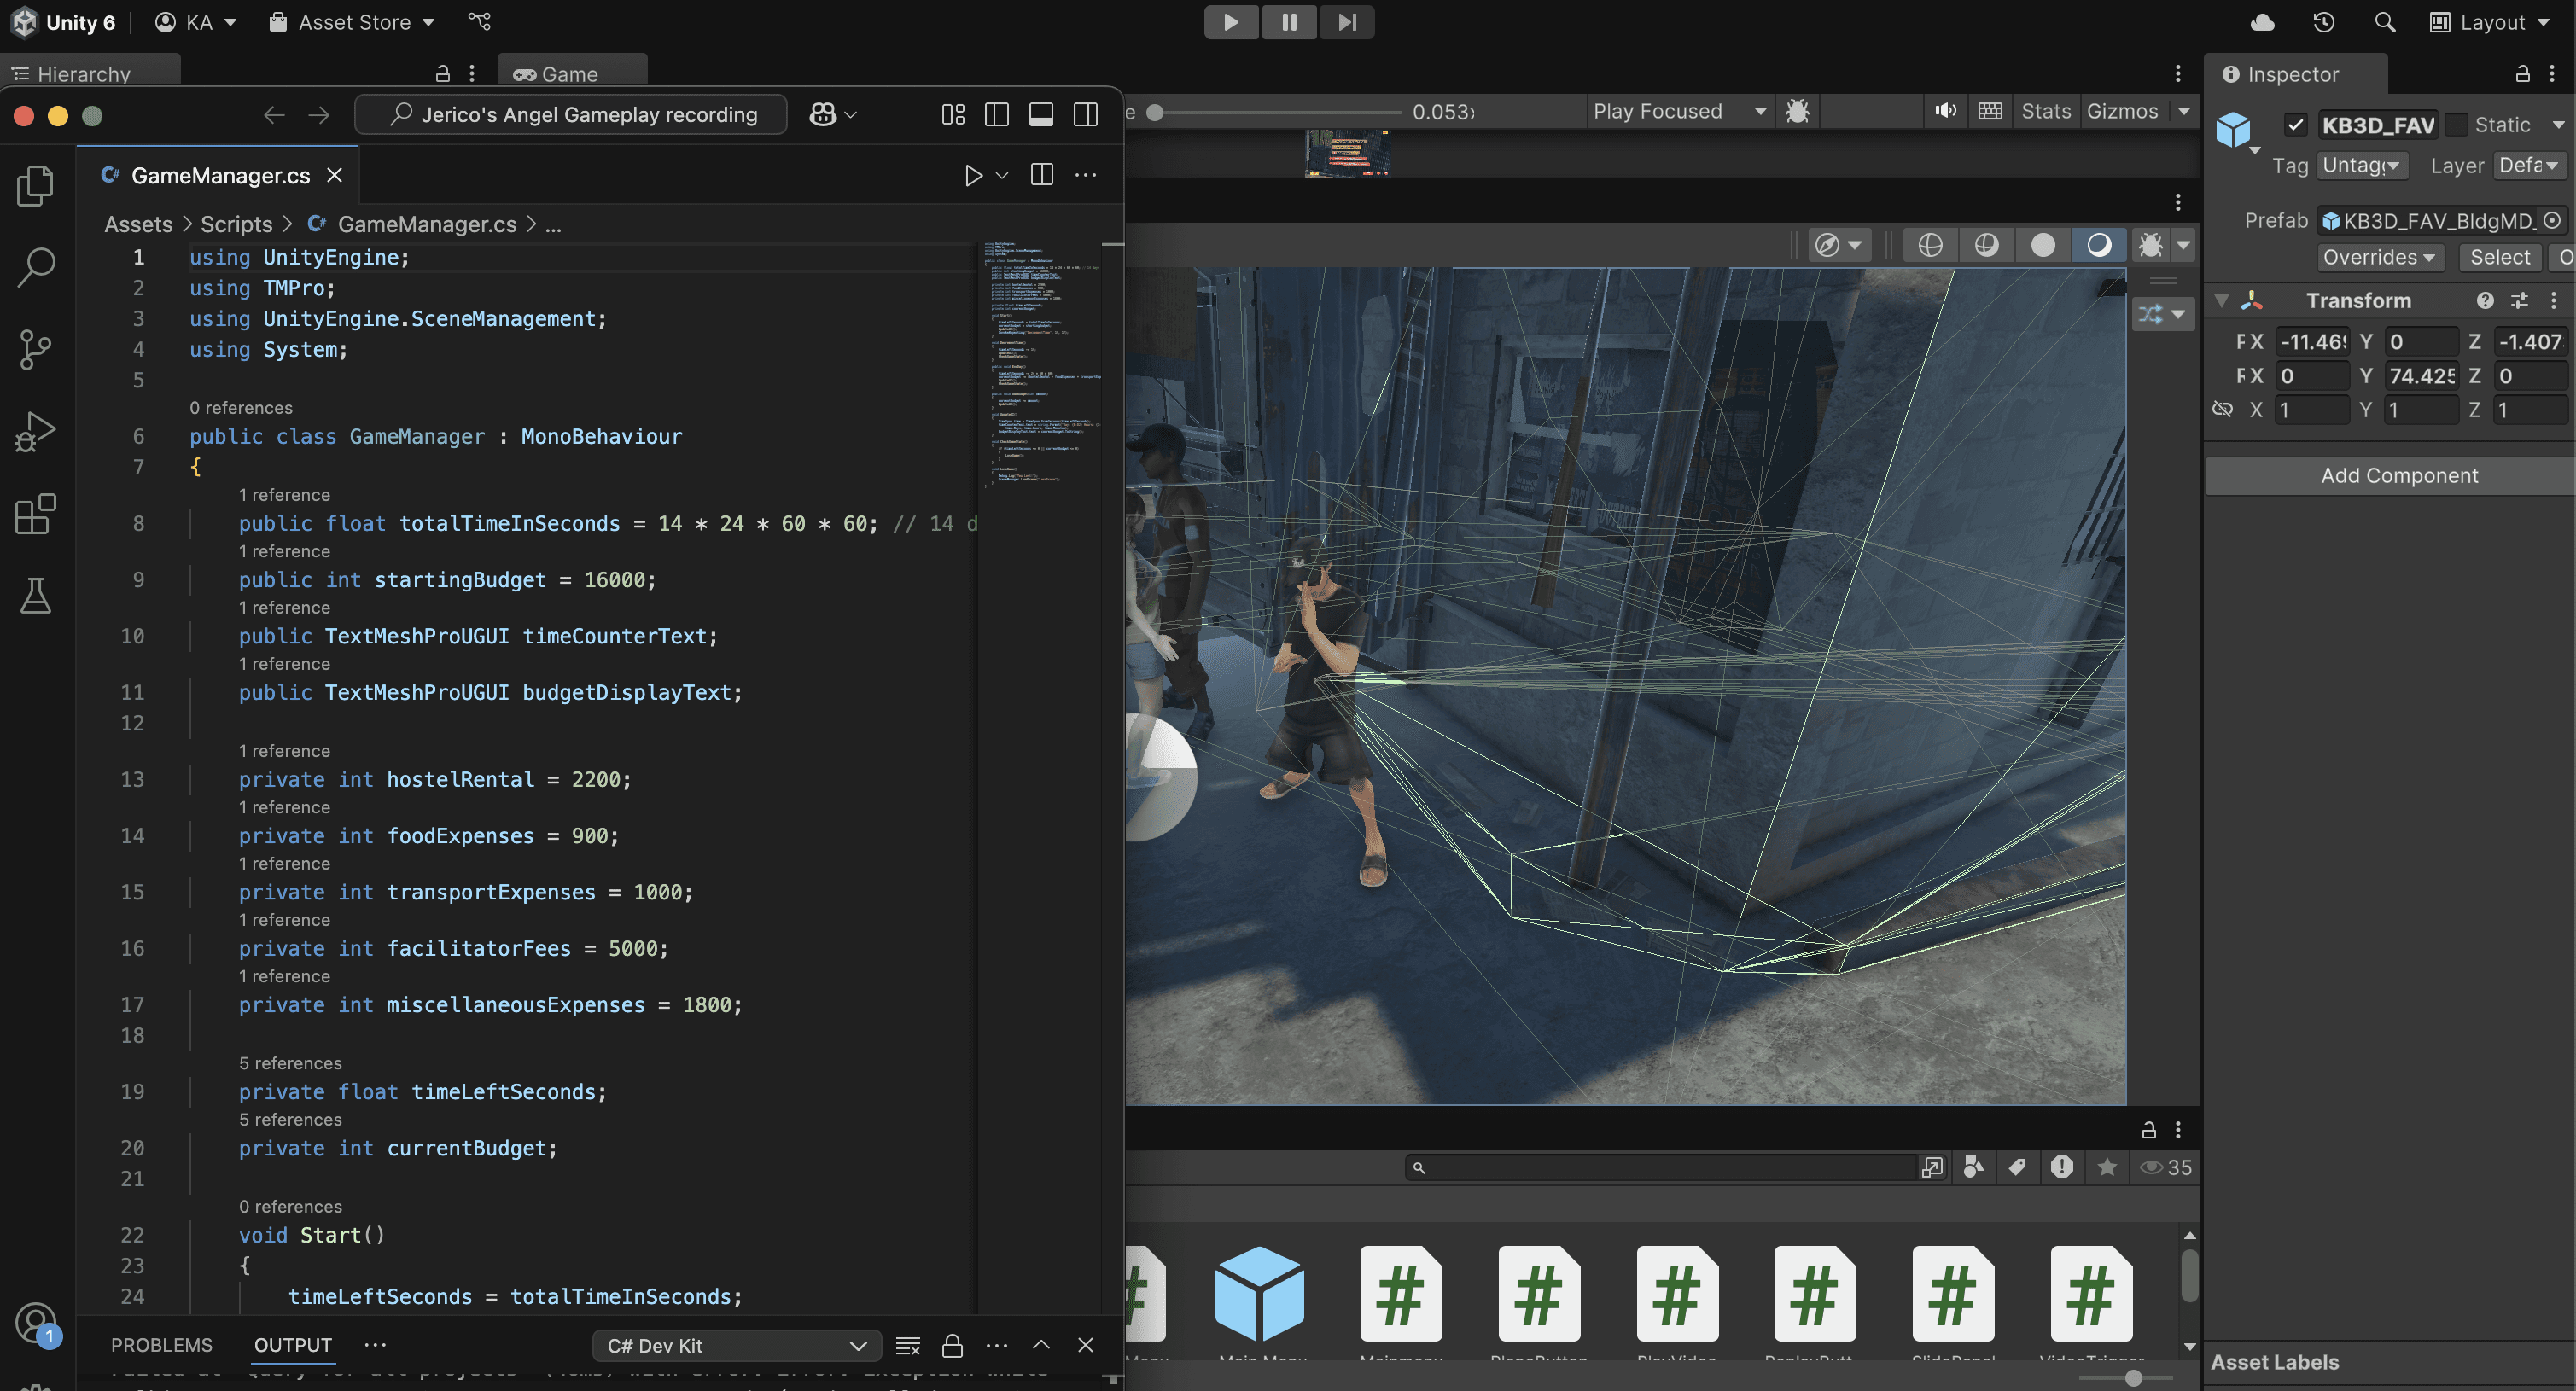Open run options dropdown arrow
The height and width of the screenshot is (1391, 2576).
coord(1002,175)
